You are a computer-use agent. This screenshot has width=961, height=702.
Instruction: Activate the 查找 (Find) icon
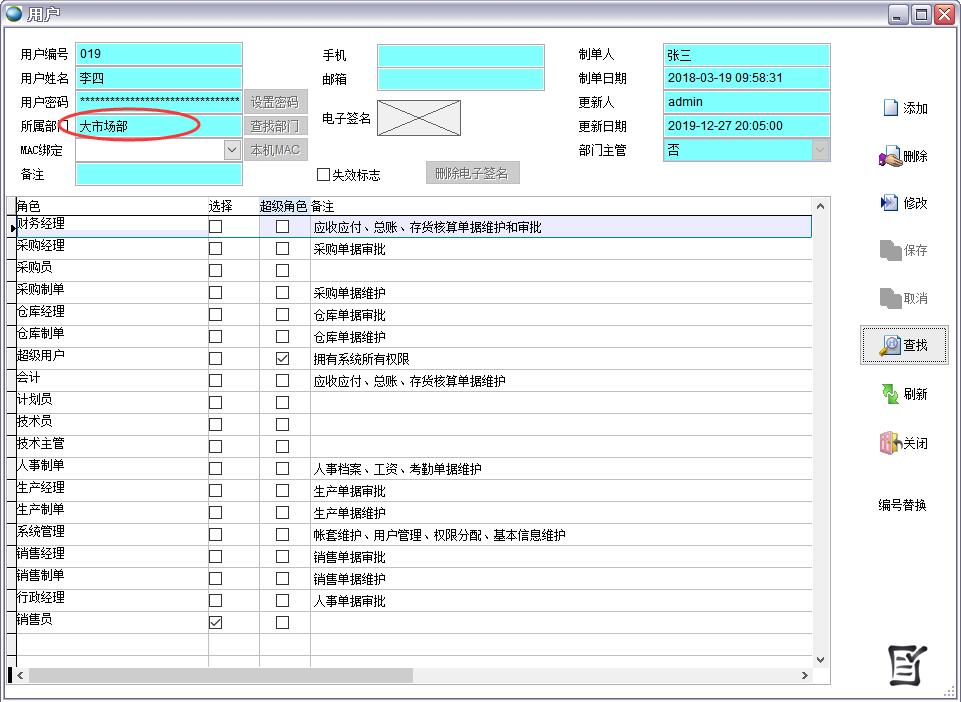pos(905,346)
